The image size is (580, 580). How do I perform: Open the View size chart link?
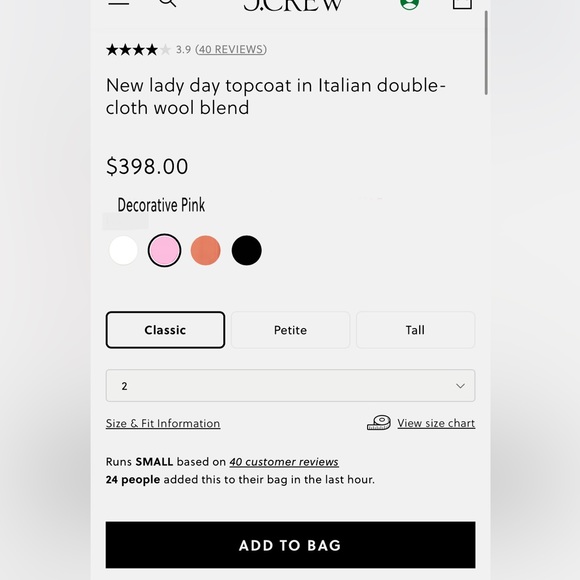pyautogui.click(x=436, y=423)
